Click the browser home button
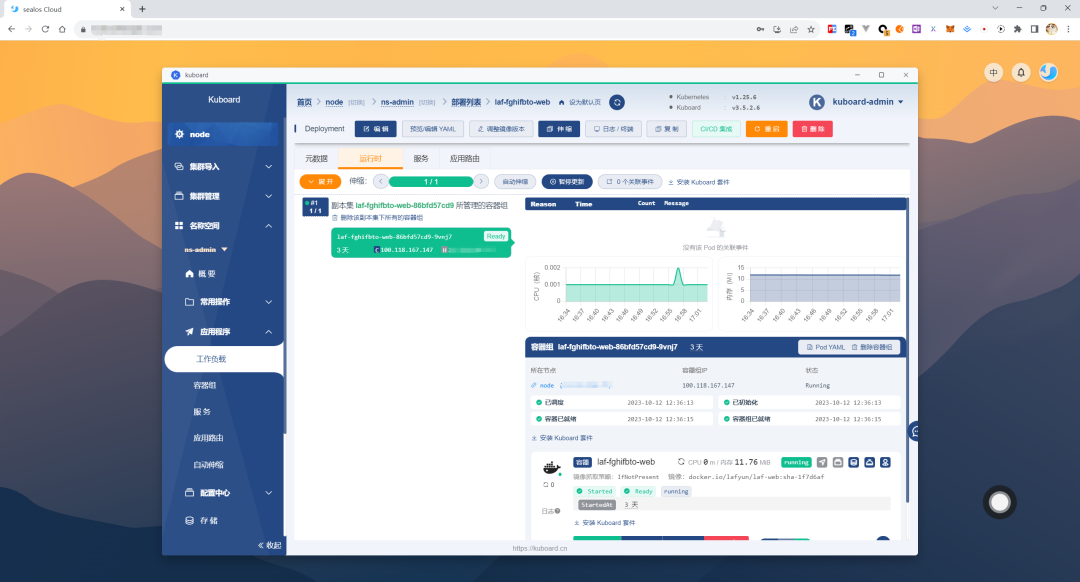1080x582 pixels. [x=62, y=29]
